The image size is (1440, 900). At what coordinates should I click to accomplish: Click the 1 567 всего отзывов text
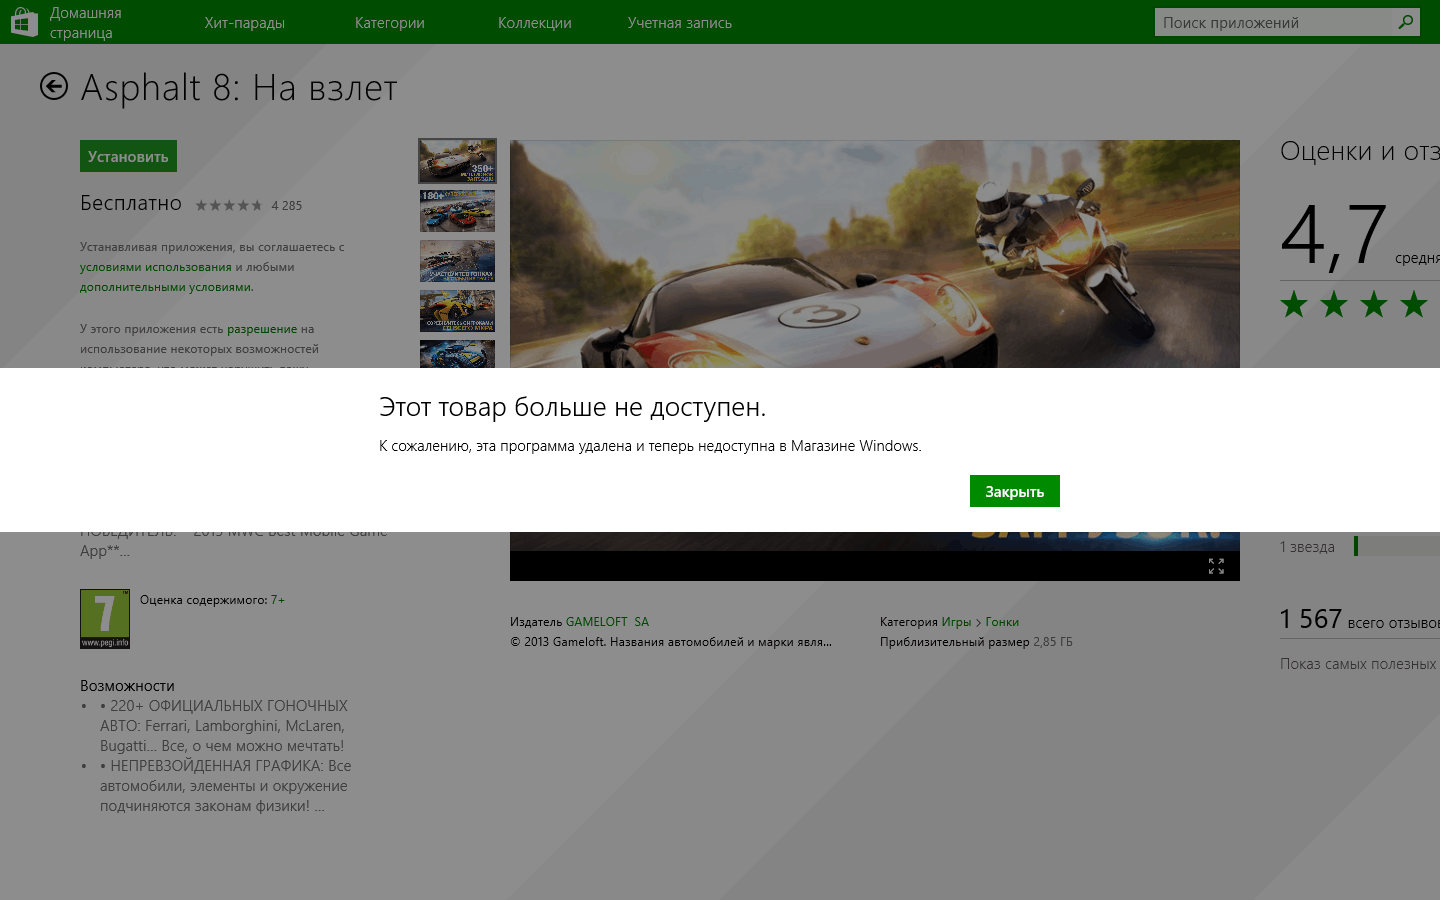point(1360,620)
